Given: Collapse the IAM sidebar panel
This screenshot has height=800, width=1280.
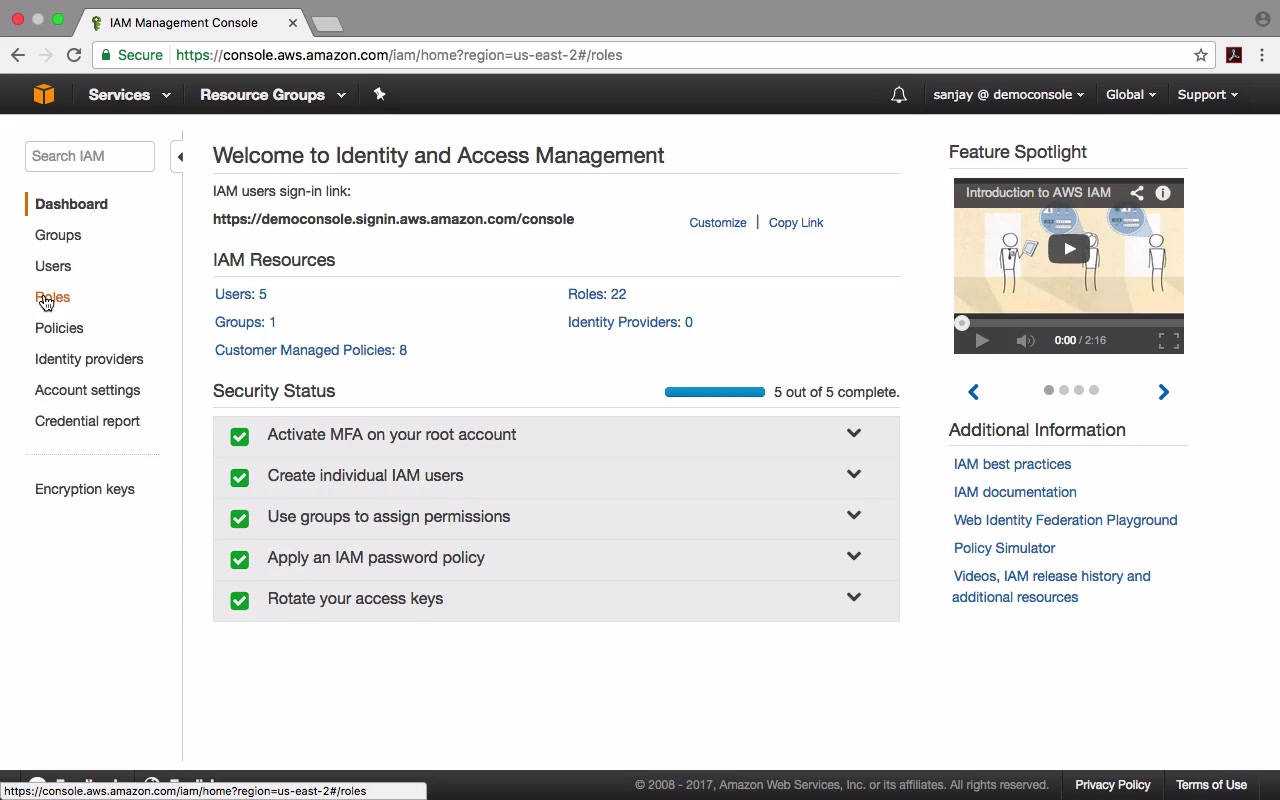Looking at the screenshot, I should (x=179, y=157).
